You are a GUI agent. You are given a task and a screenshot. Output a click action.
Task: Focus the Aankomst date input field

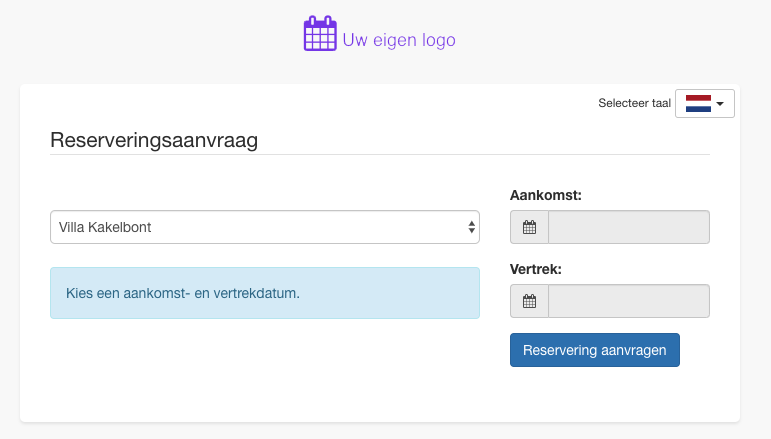pyautogui.click(x=629, y=227)
